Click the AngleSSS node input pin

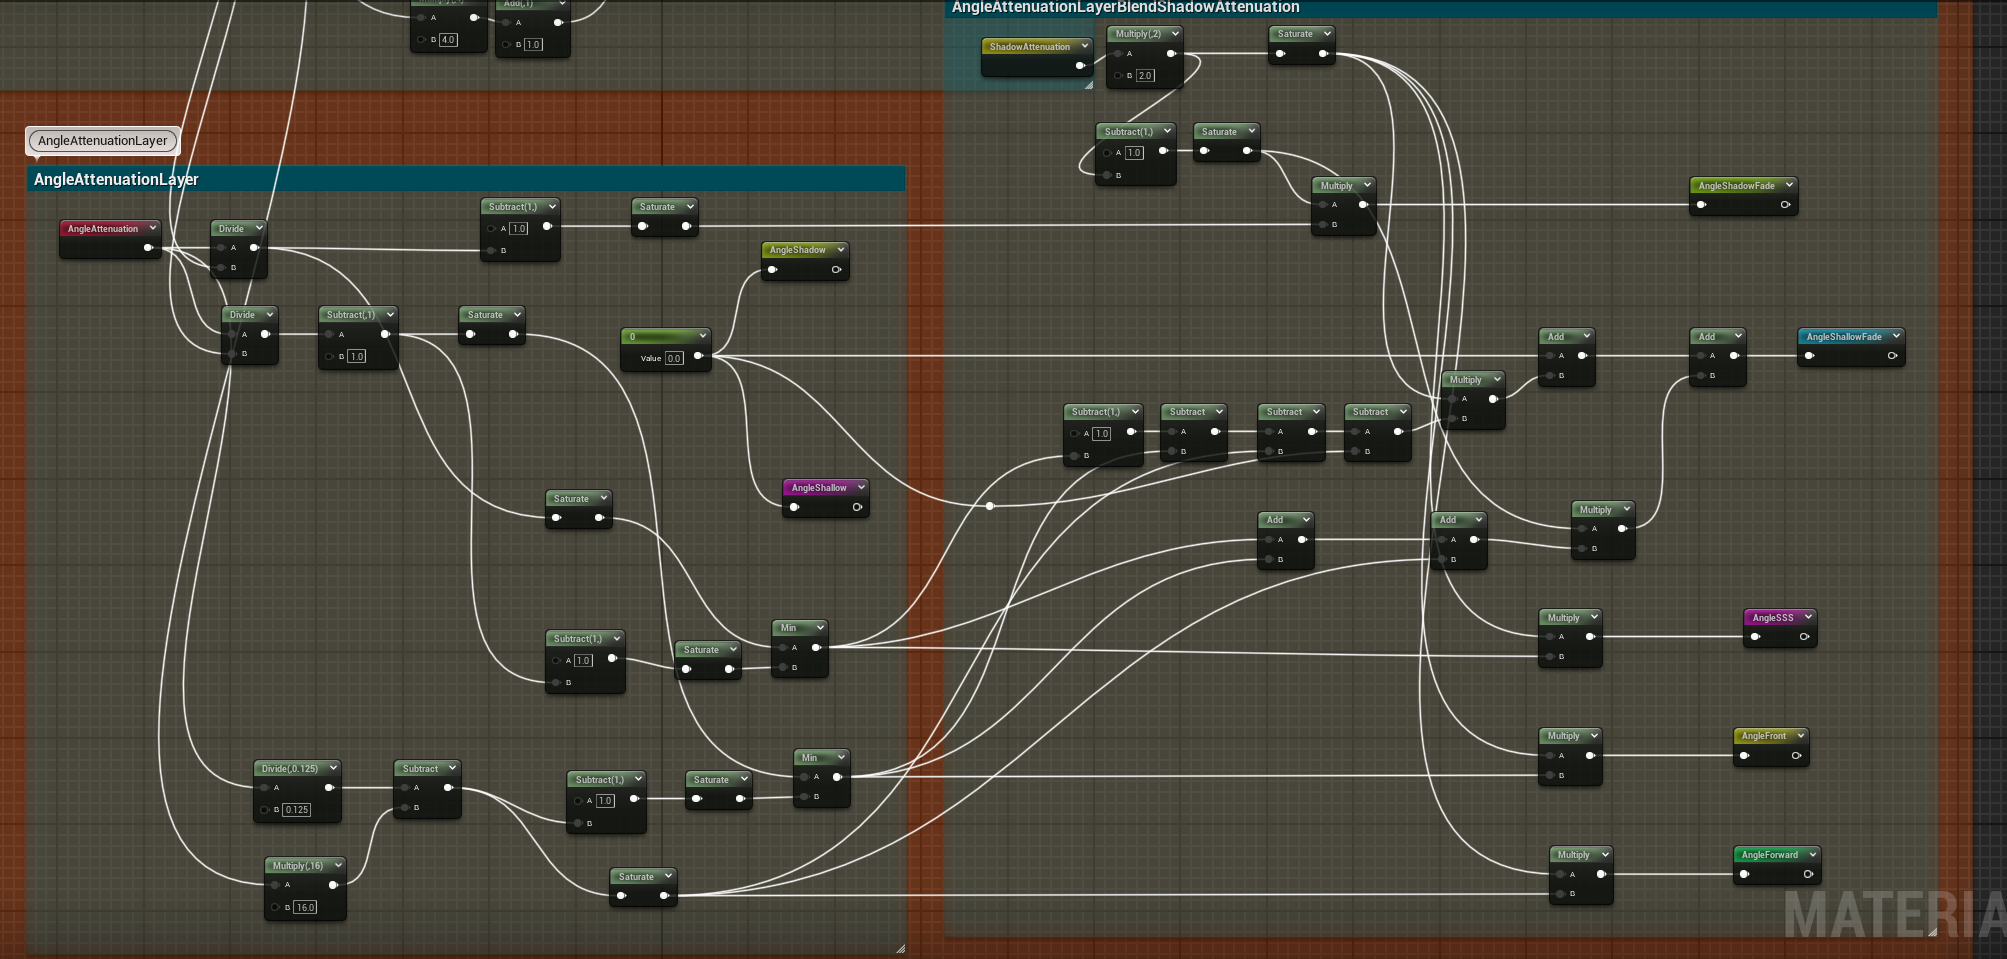coord(1756,637)
